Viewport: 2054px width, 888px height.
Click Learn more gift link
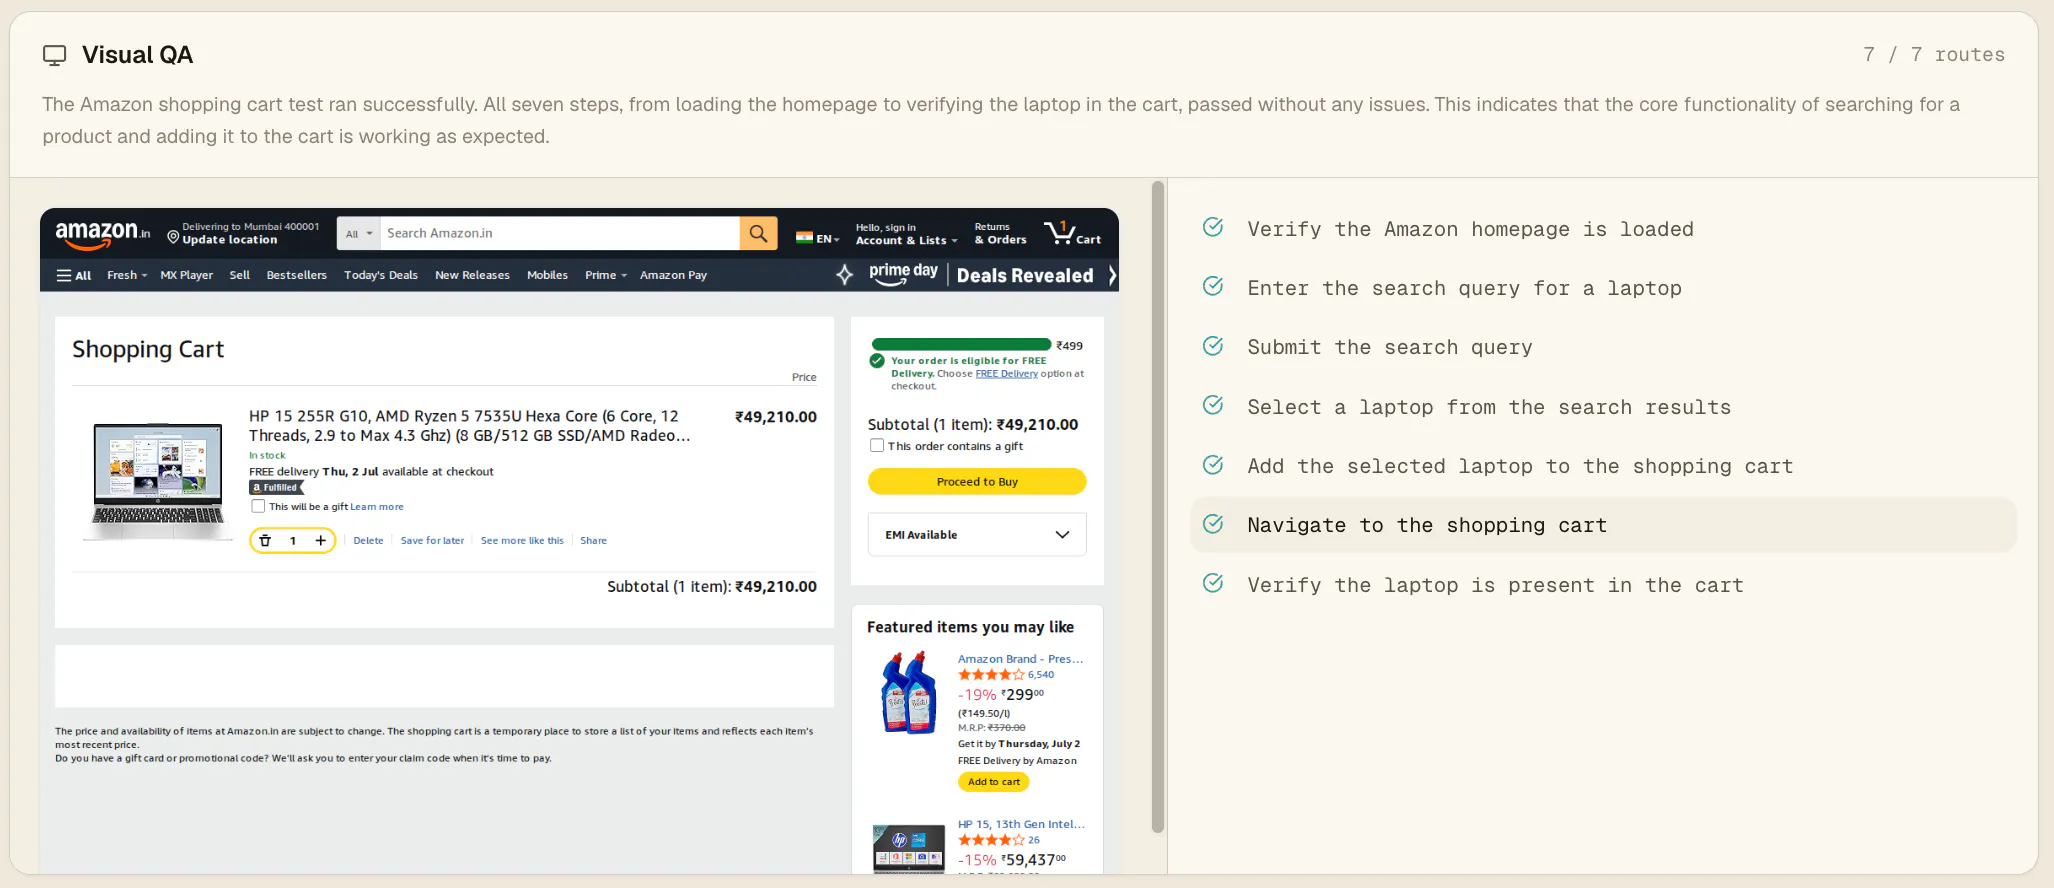(x=377, y=507)
